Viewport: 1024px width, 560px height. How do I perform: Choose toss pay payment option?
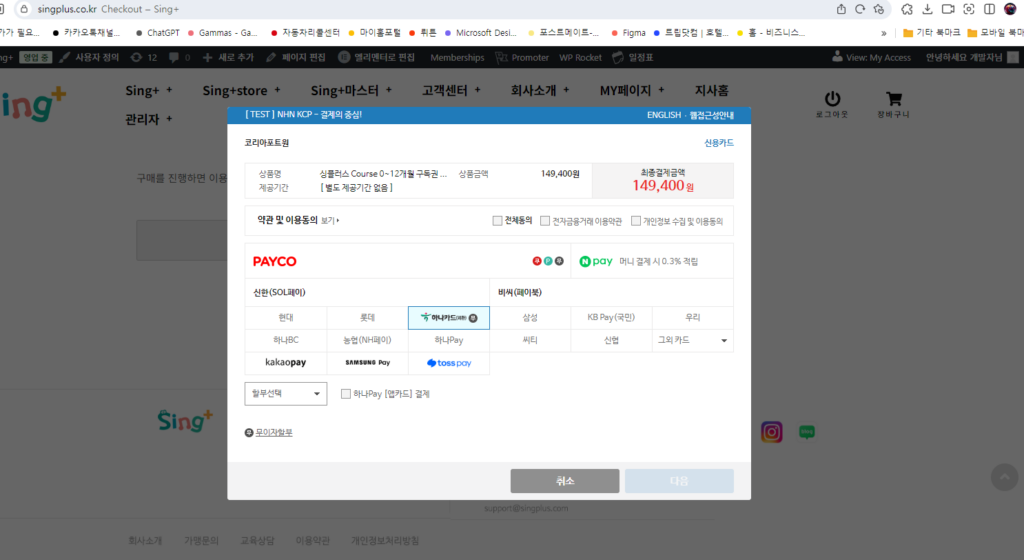tap(448, 363)
